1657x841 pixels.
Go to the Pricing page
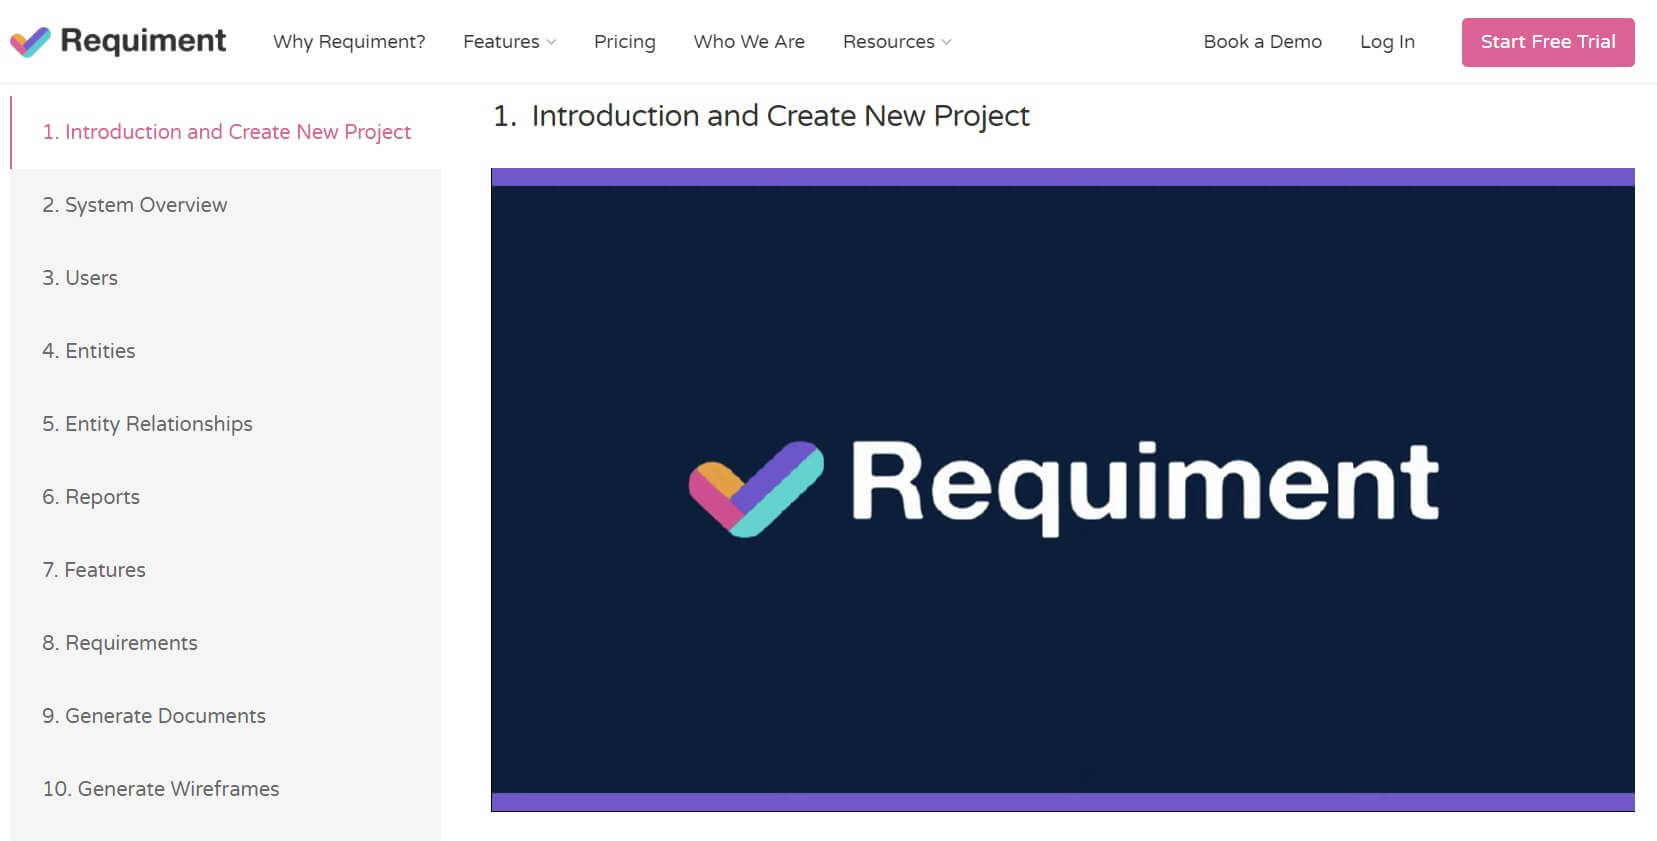[625, 42]
